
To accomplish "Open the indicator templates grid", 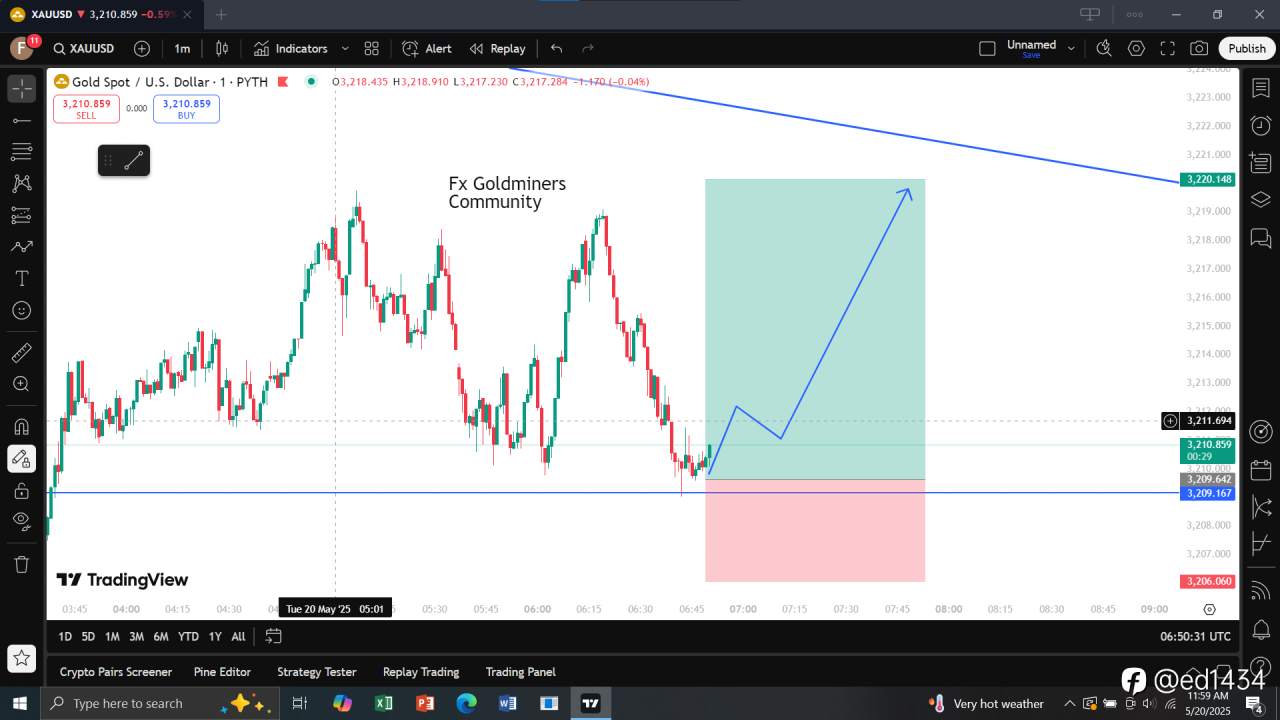I will pos(372,48).
